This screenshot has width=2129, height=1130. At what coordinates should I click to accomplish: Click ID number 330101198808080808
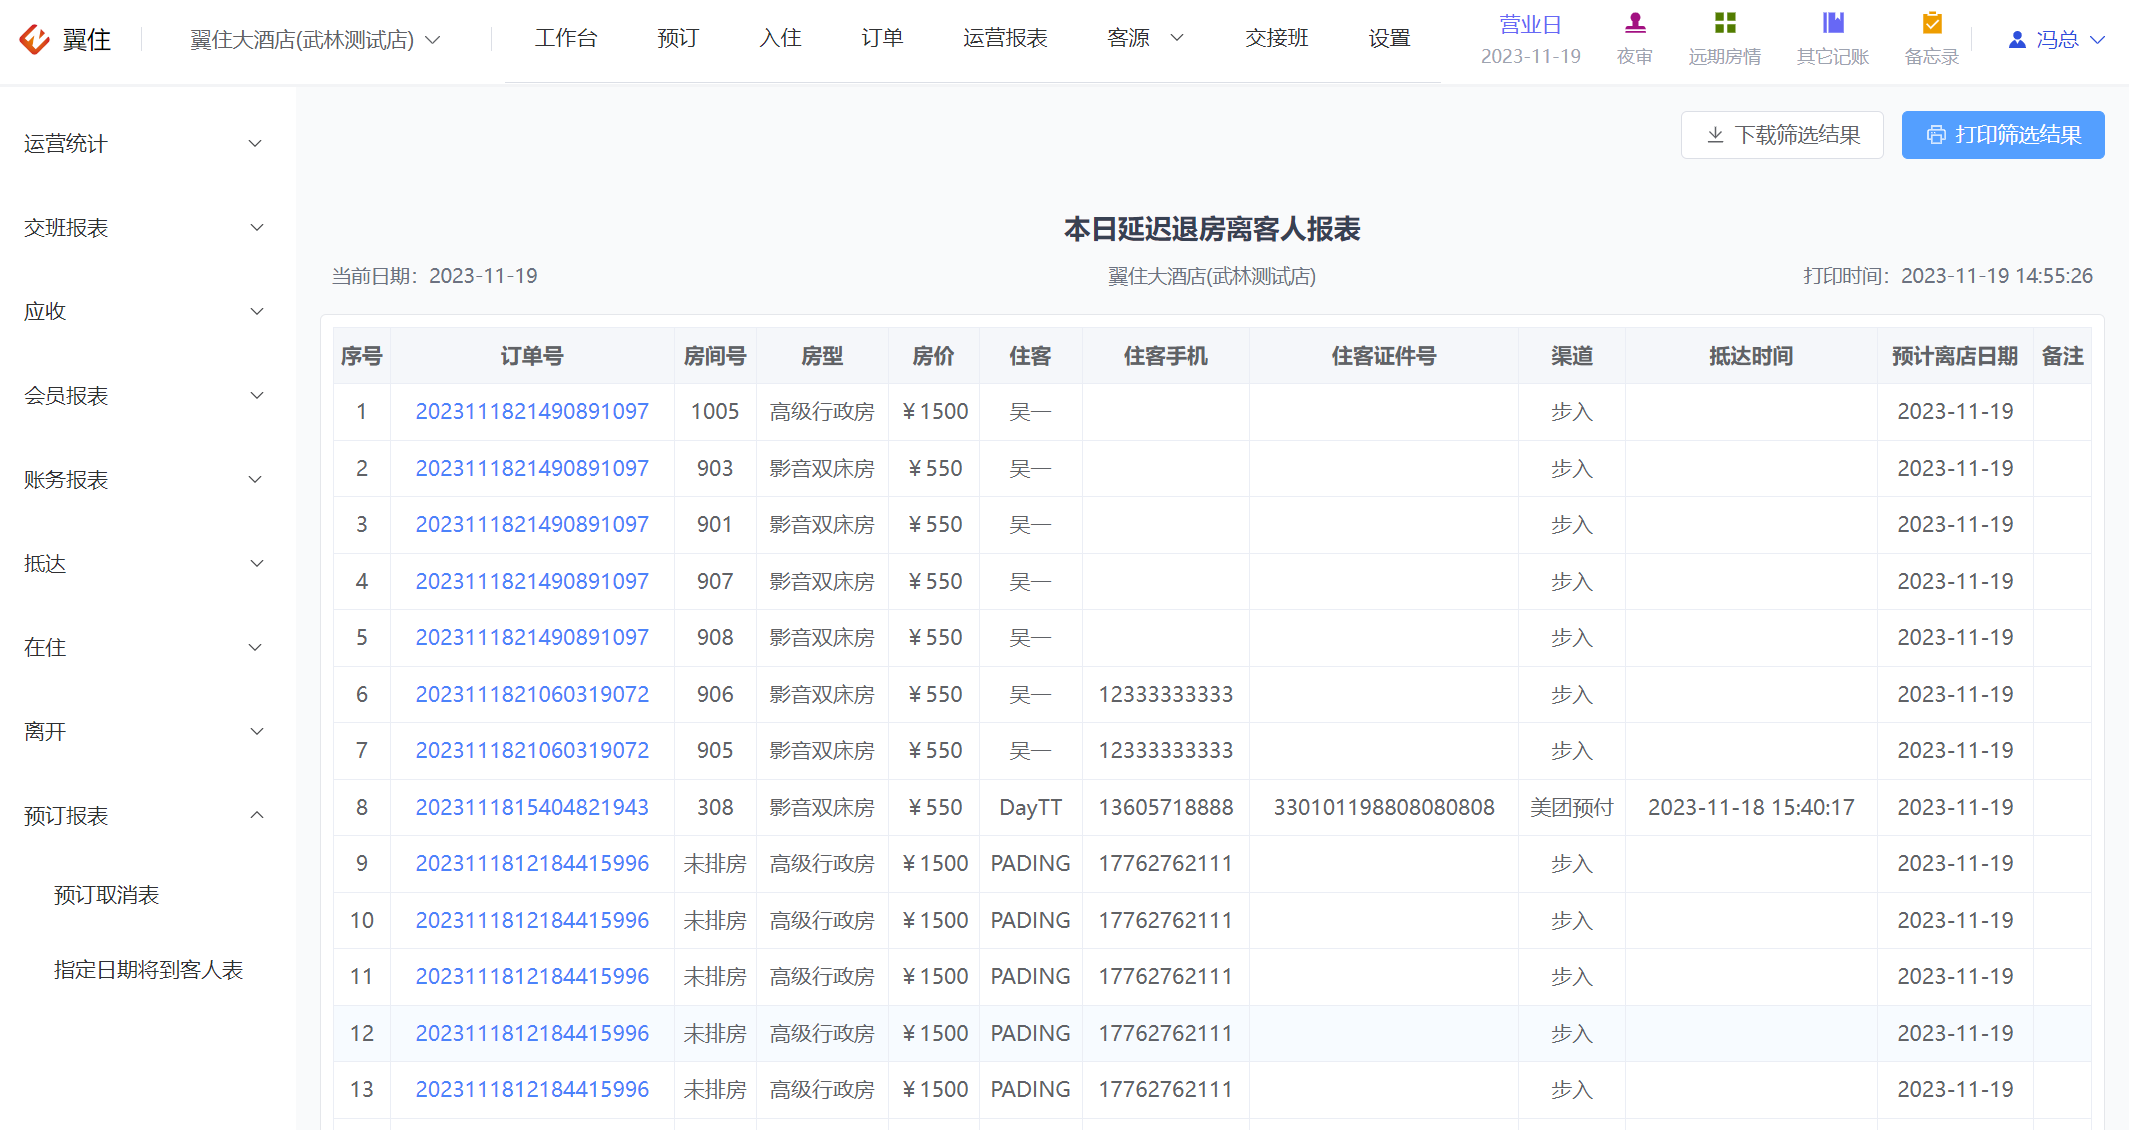tap(1384, 807)
